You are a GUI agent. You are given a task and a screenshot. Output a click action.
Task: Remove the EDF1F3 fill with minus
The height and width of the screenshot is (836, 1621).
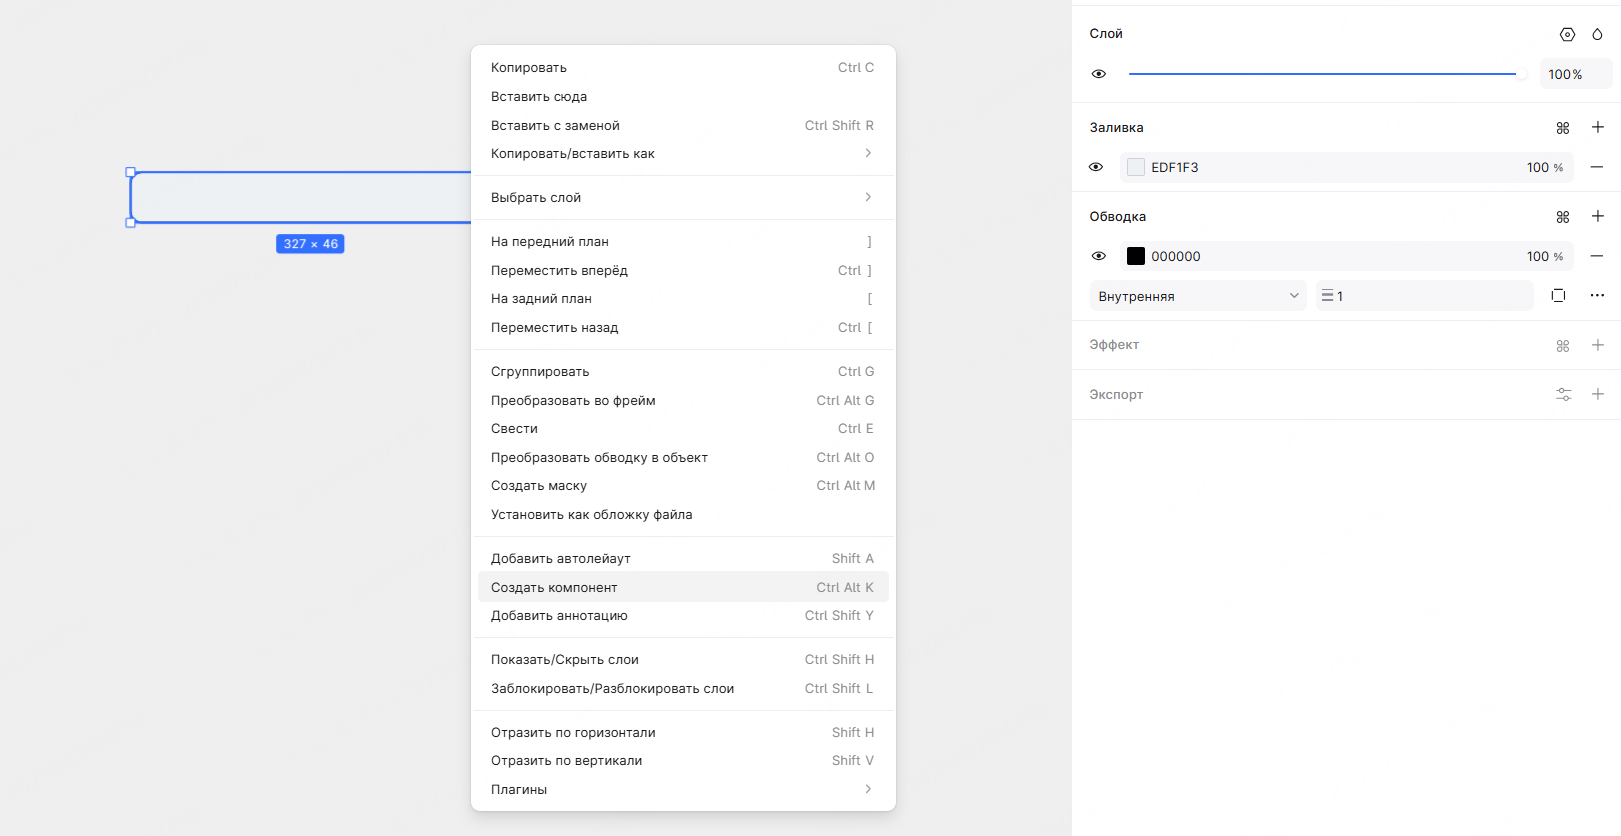pos(1597,167)
